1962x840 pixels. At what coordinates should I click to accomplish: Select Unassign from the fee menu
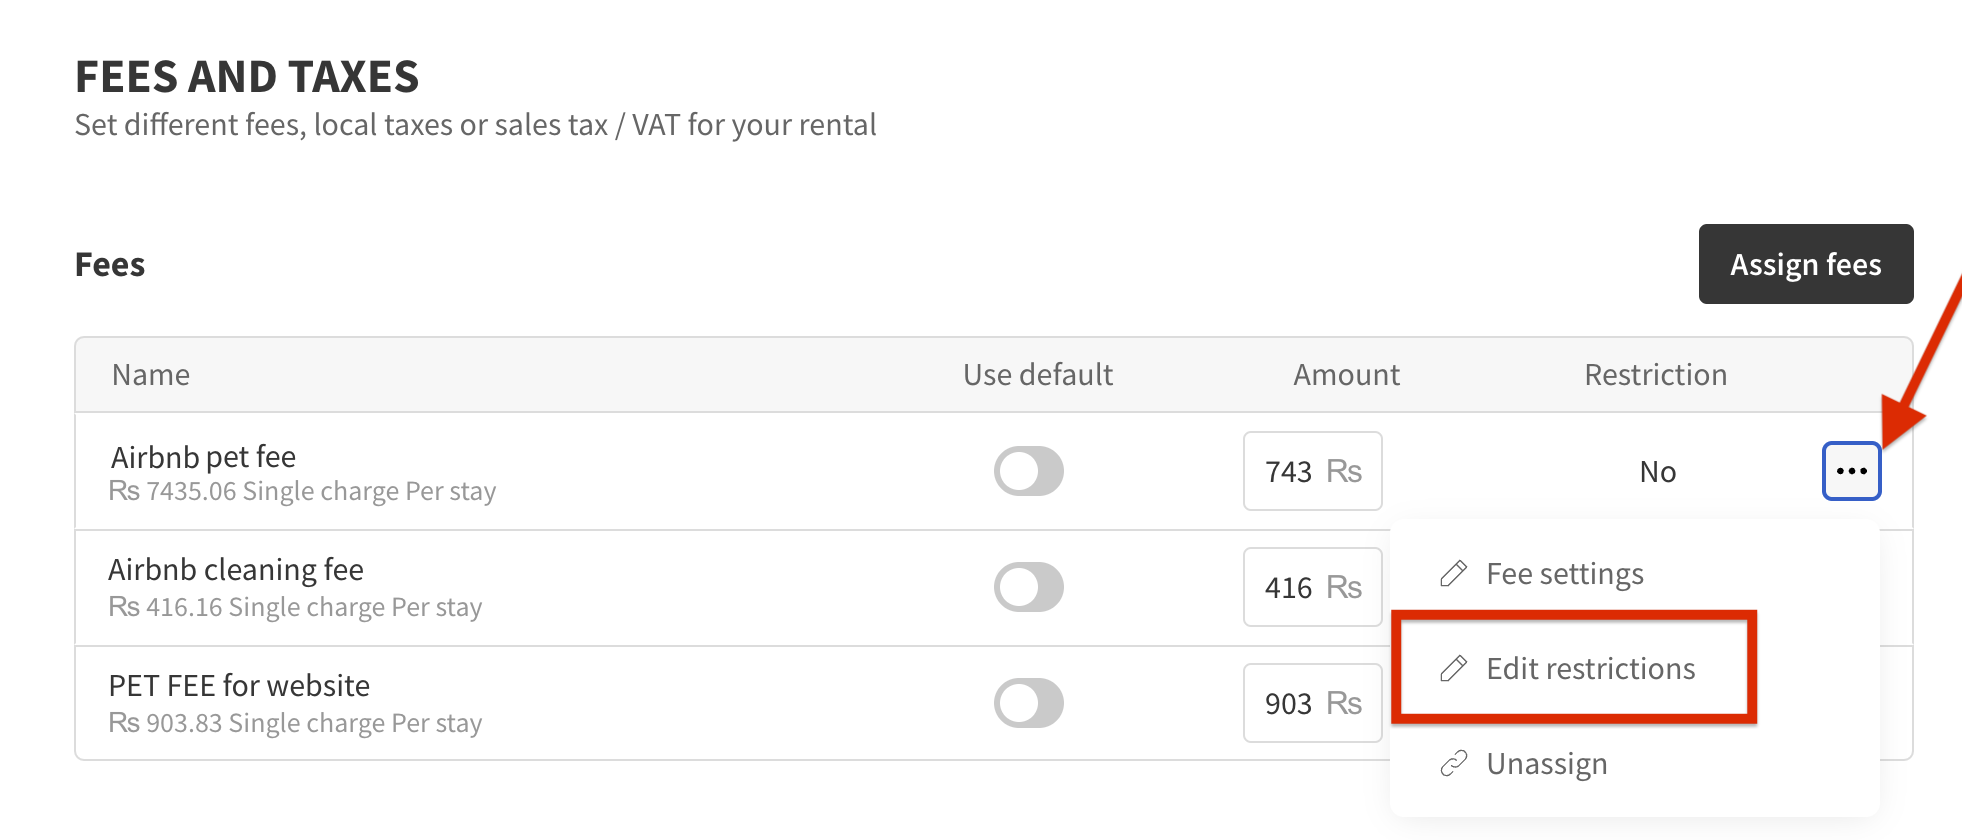[1547, 764]
